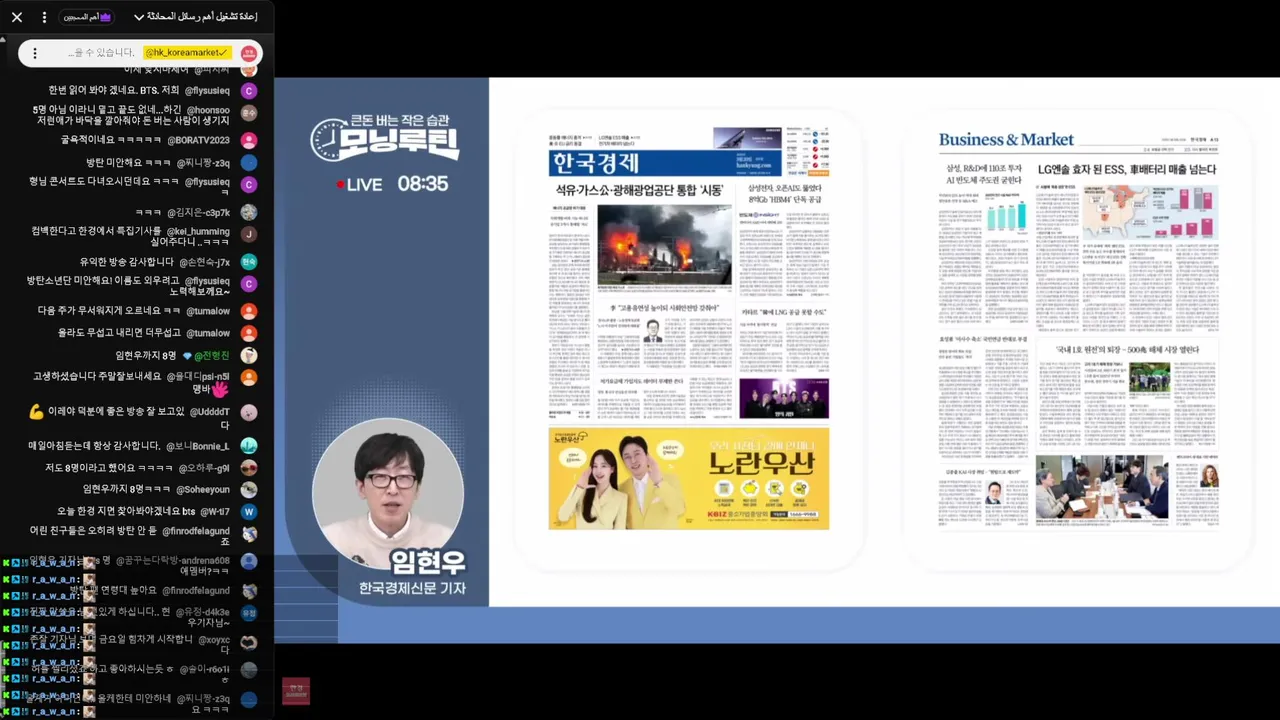Click the avatar beside '한번 읽어 봐야 겠네요. BTS. 저희'
Image resolution: width=1280 pixels, height=720 pixels.
[x=249, y=91]
